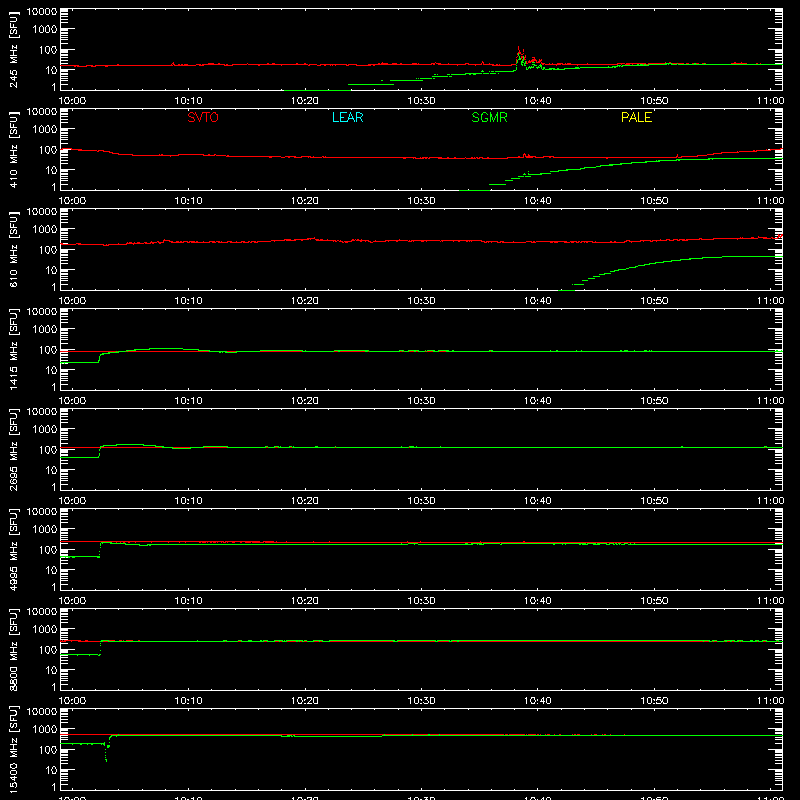Click the cyan LEAR legend label
The height and width of the screenshot is (800, 800).
(347, 117)
